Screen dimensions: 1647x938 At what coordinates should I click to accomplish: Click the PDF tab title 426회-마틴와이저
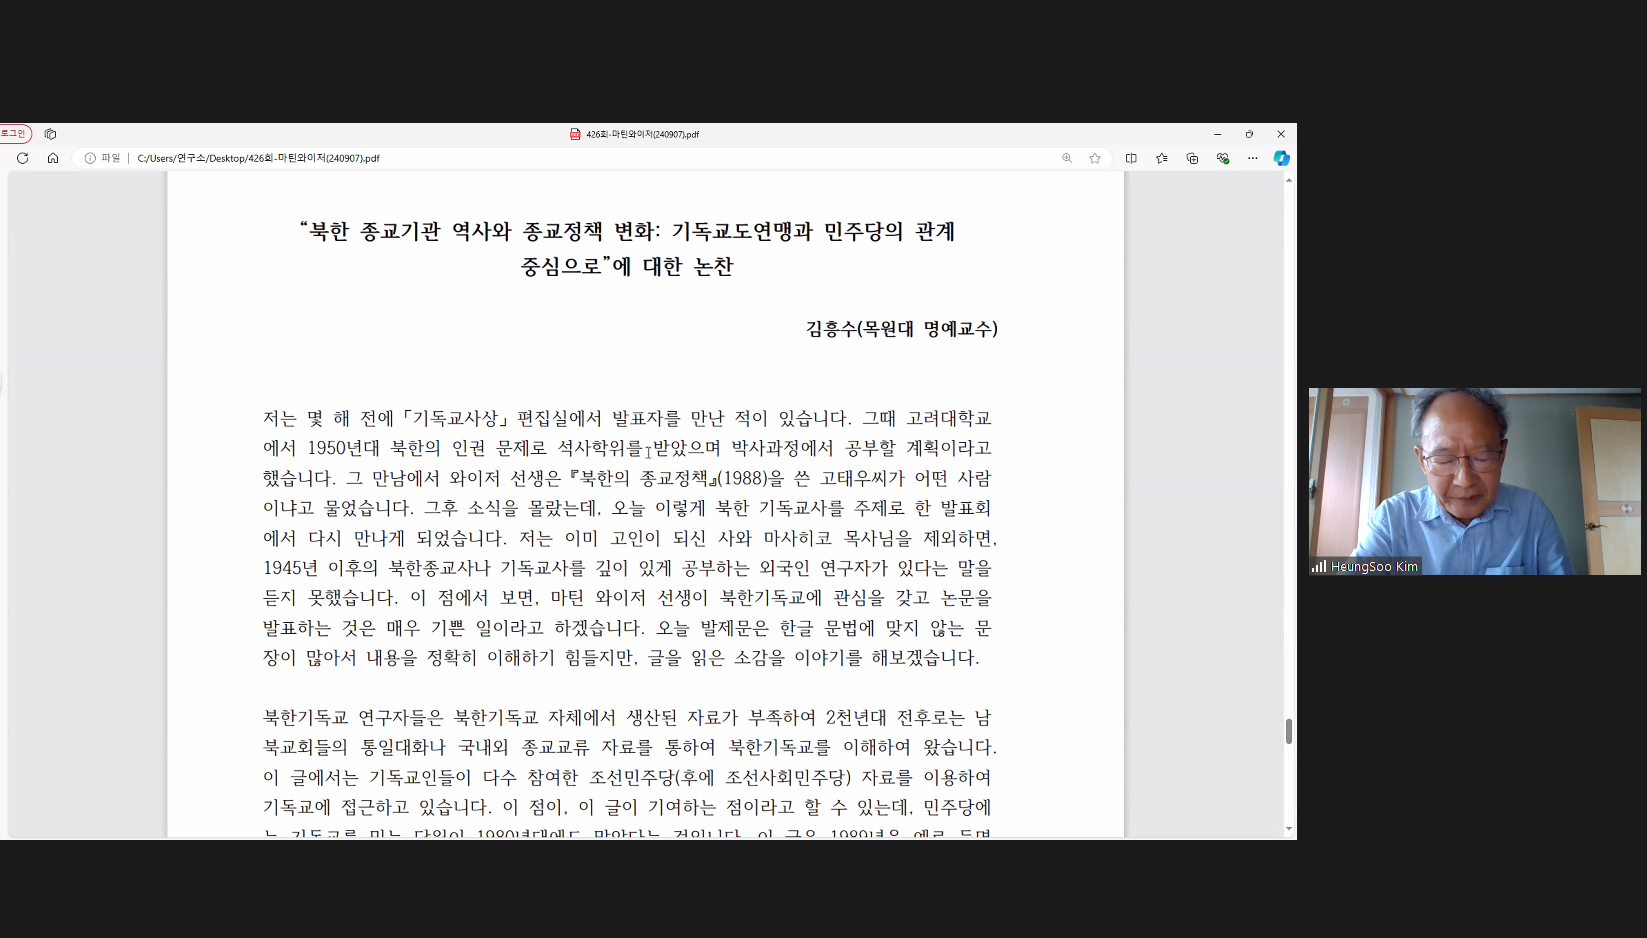click(x=642, y=134)
